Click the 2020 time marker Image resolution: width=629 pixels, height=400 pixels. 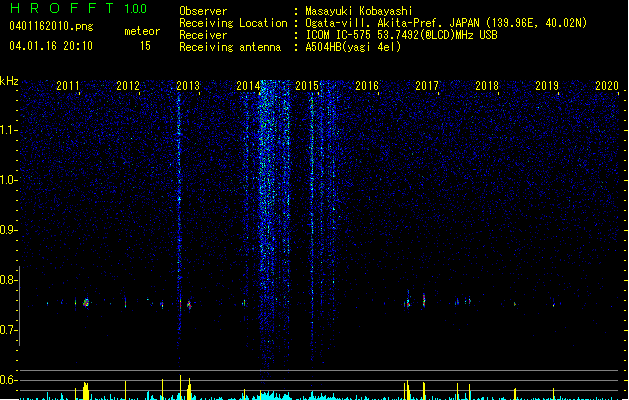607,86
